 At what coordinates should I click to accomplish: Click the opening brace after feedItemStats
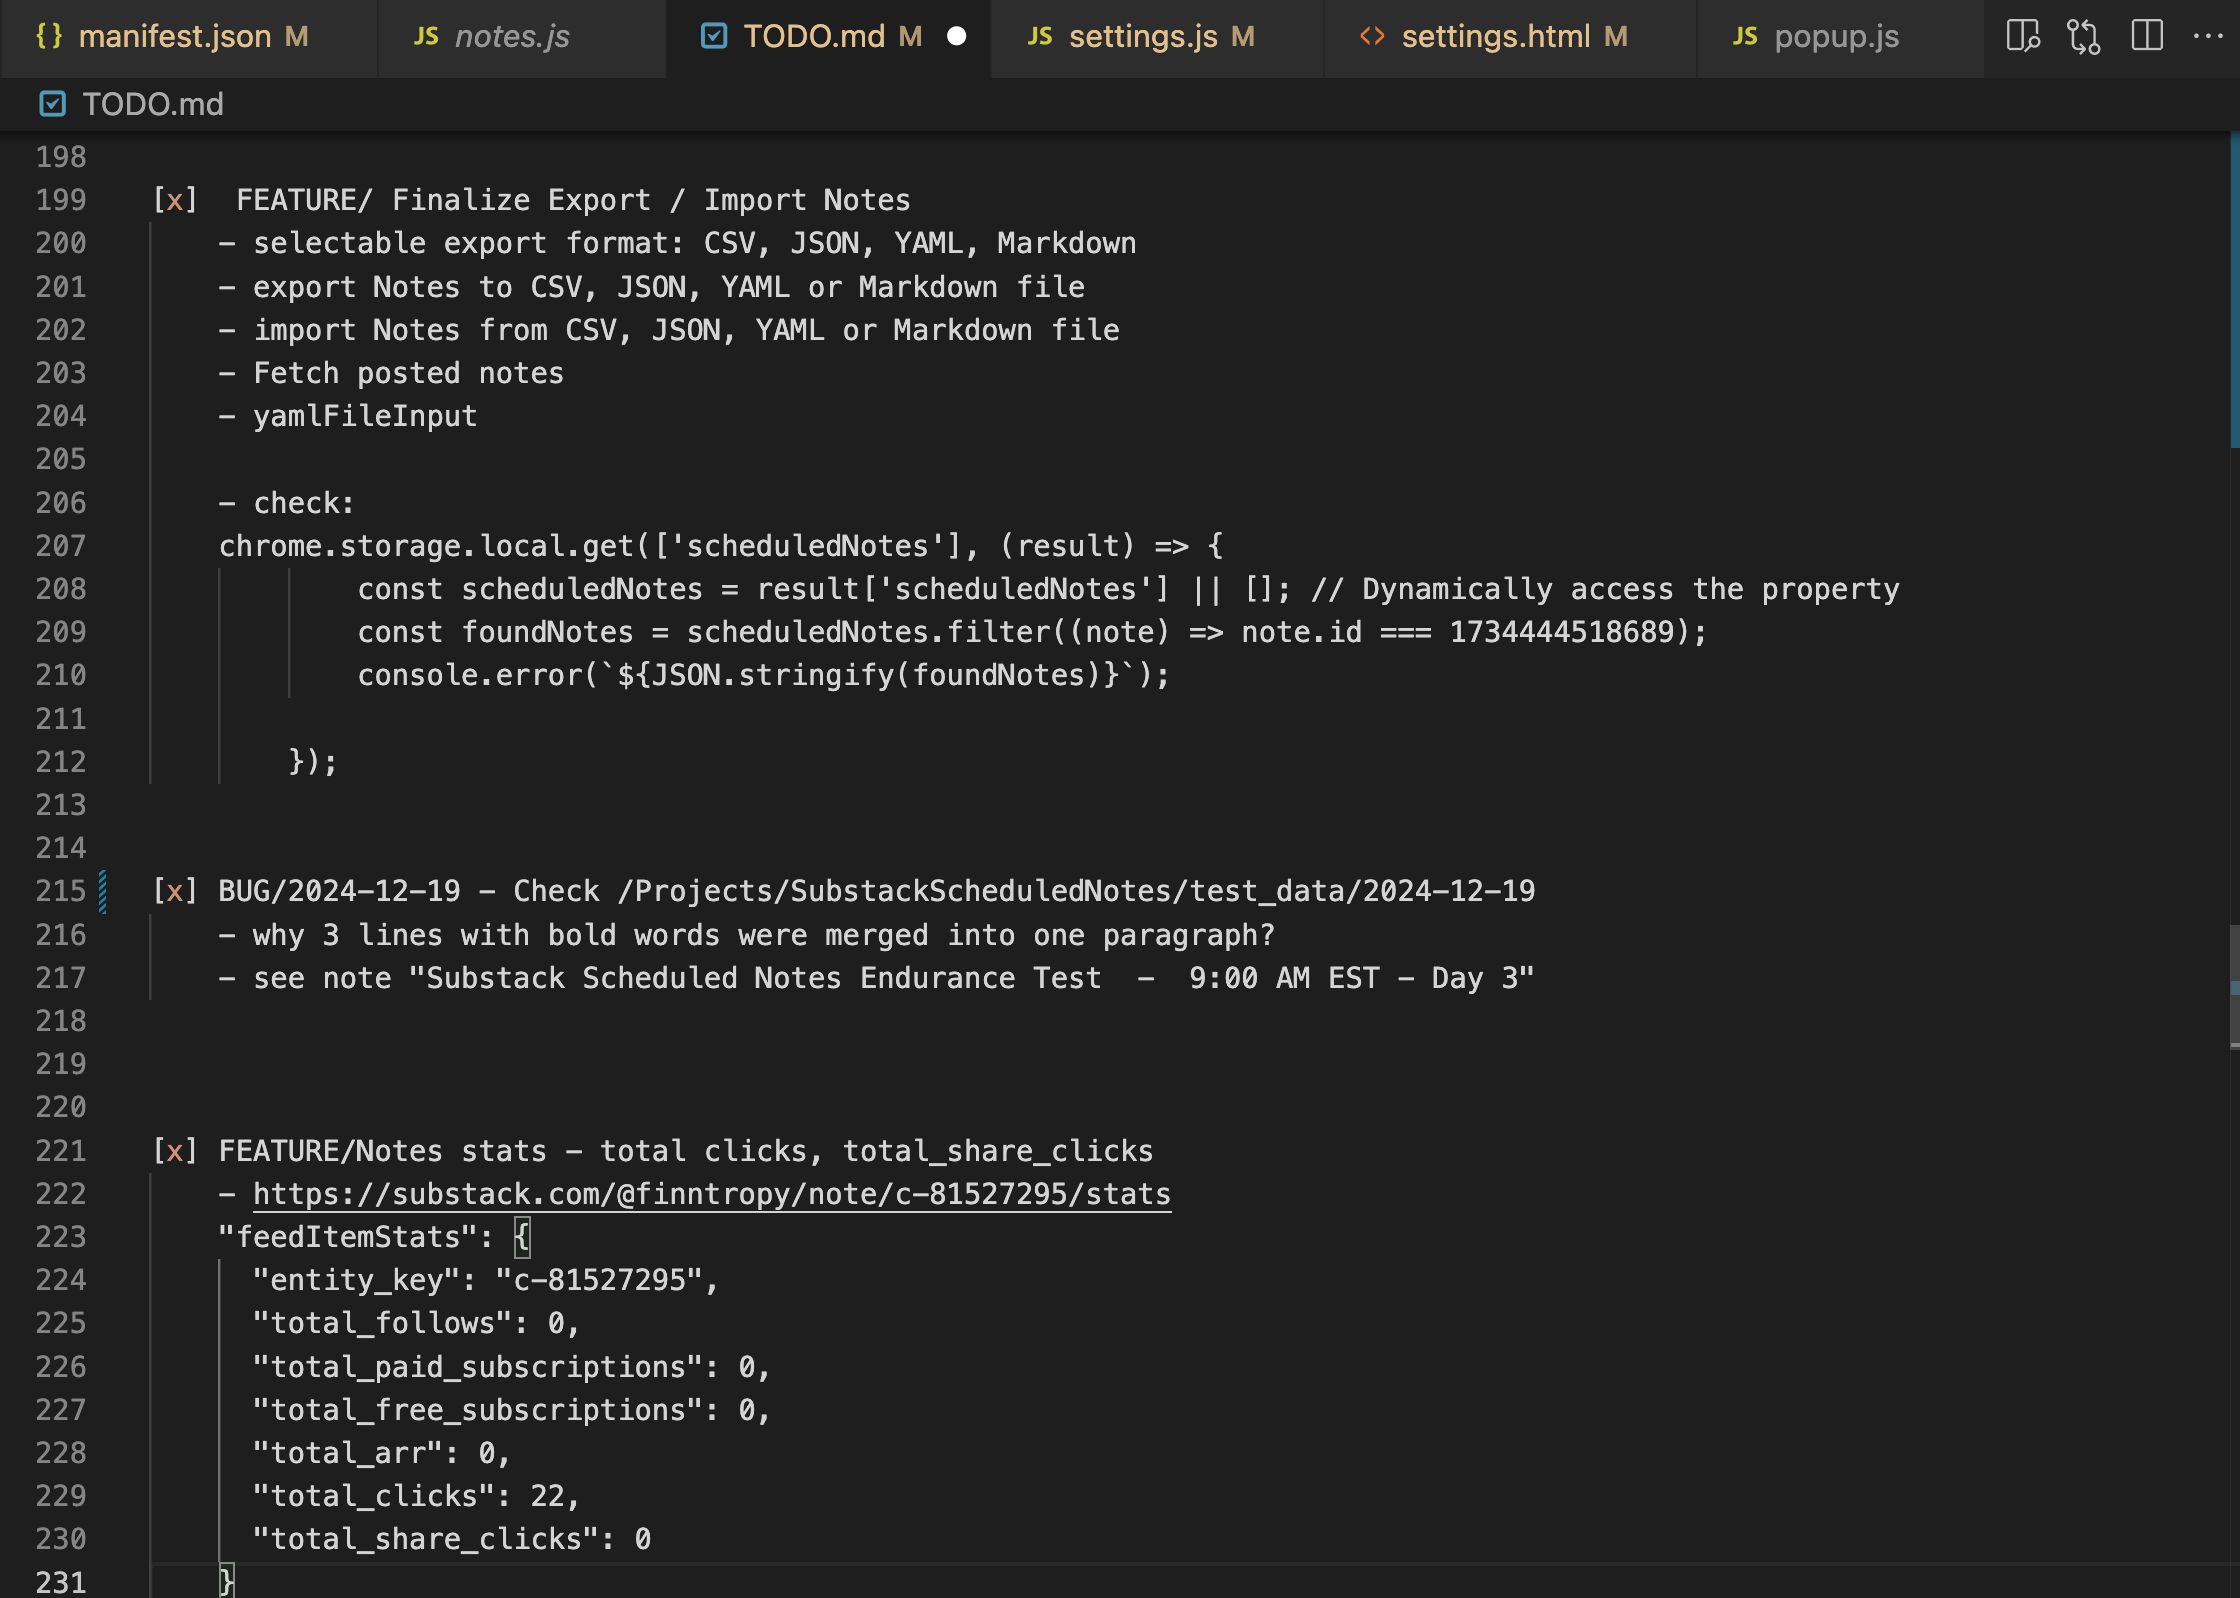pyautogui.click(x=522, y=1237)
